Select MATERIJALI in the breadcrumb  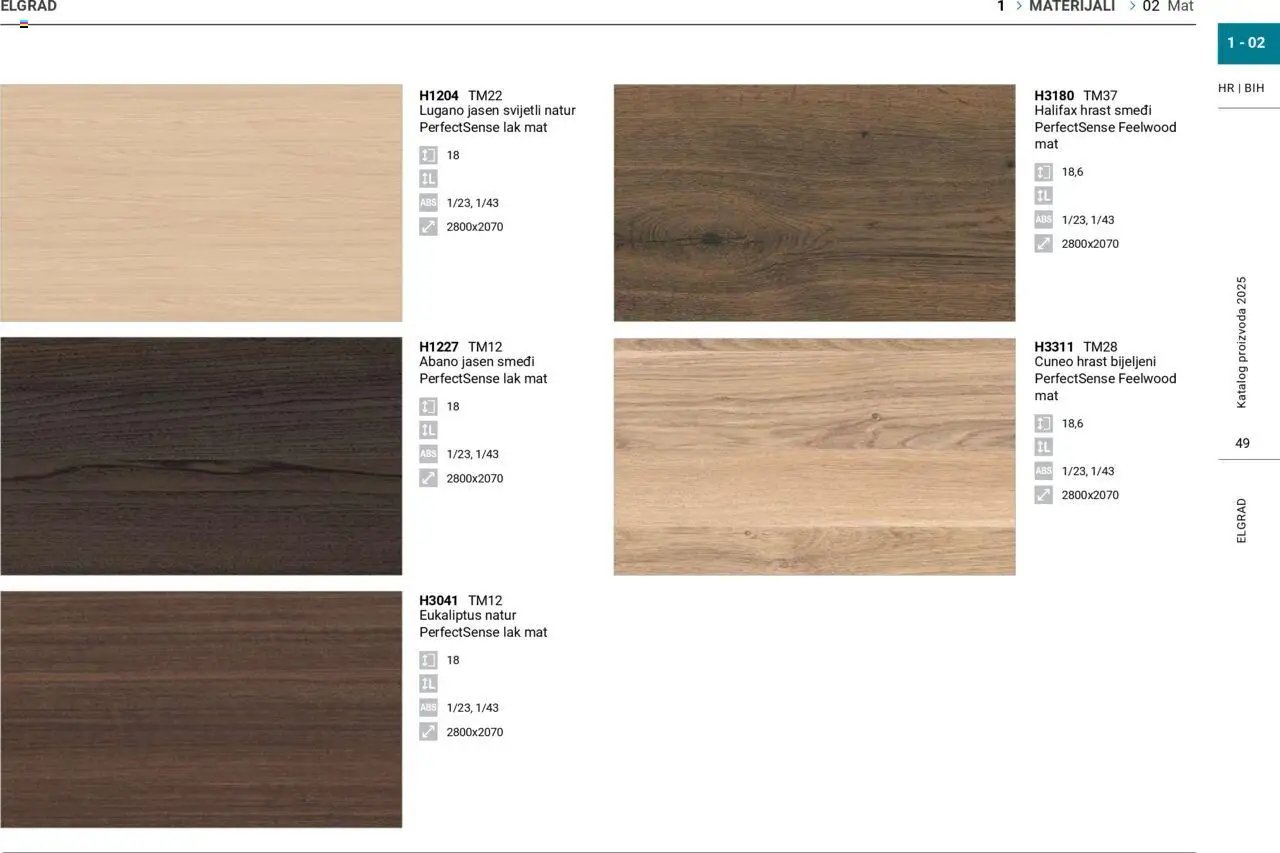pos(1071,6)
